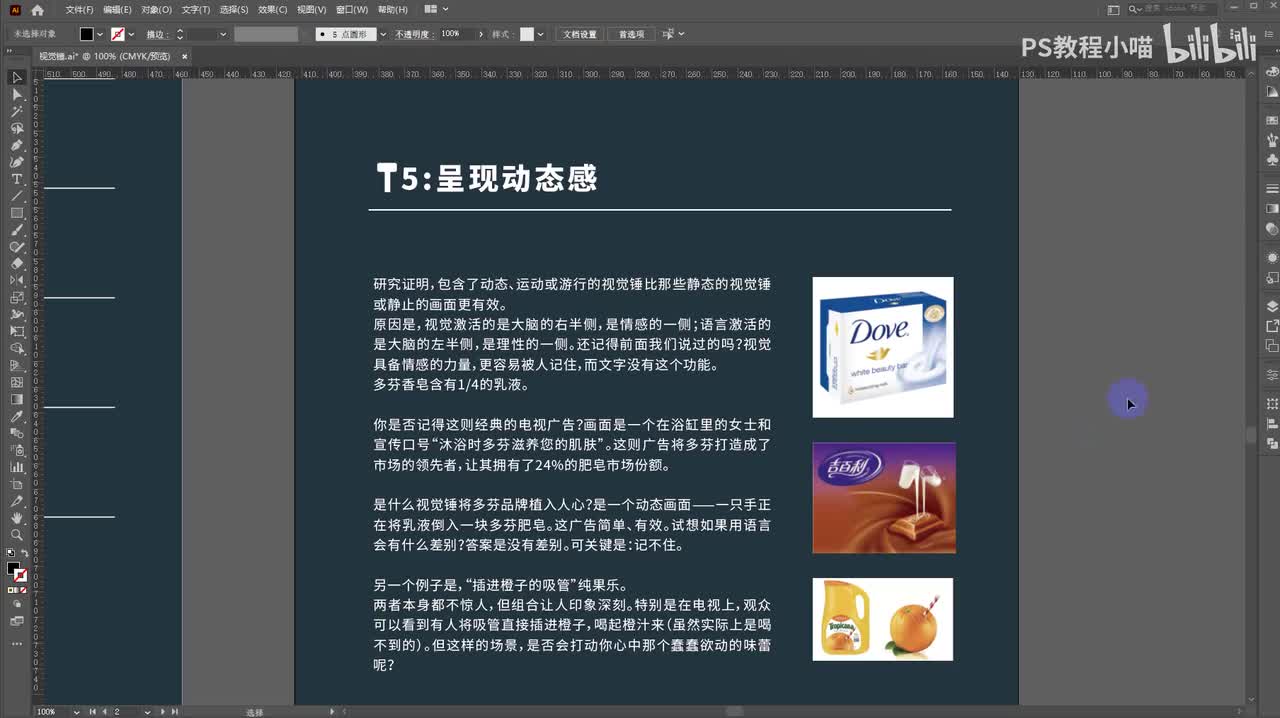Image resolution: width=1280 pixels, height=718 pixels.
Task: Select the Curvature tool
Action: [17, 162]
